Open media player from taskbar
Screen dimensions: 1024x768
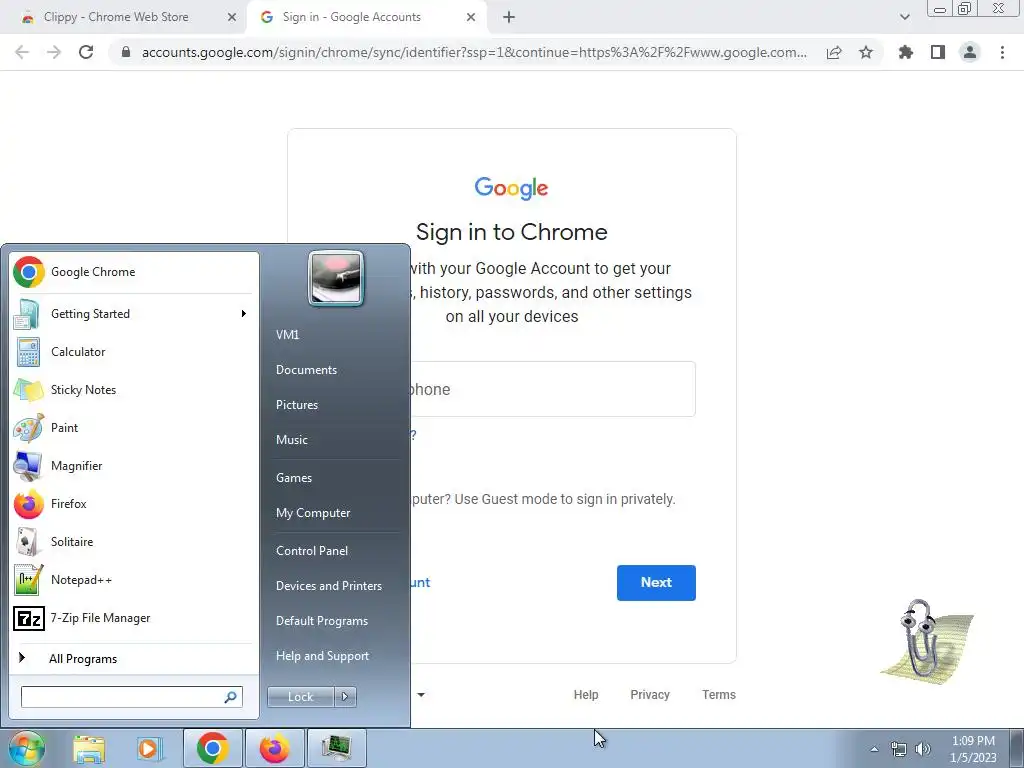click(x=150, y=748)
